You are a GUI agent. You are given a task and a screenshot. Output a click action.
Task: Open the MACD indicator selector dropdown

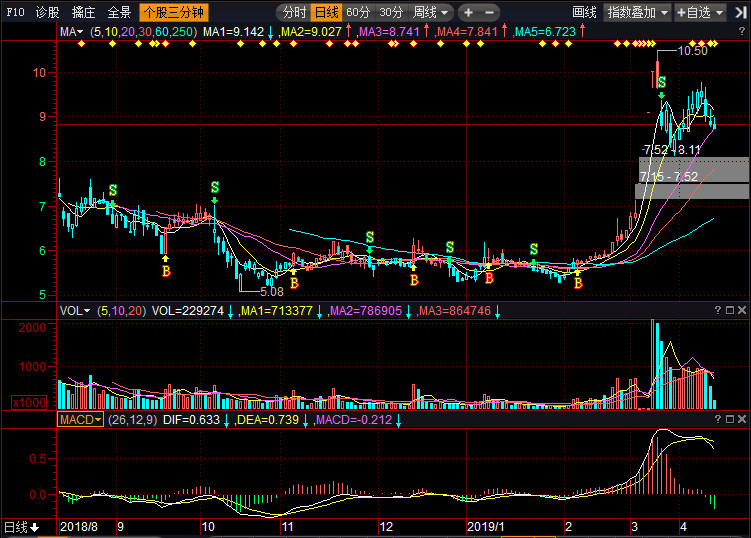click(x=80, y=421)
